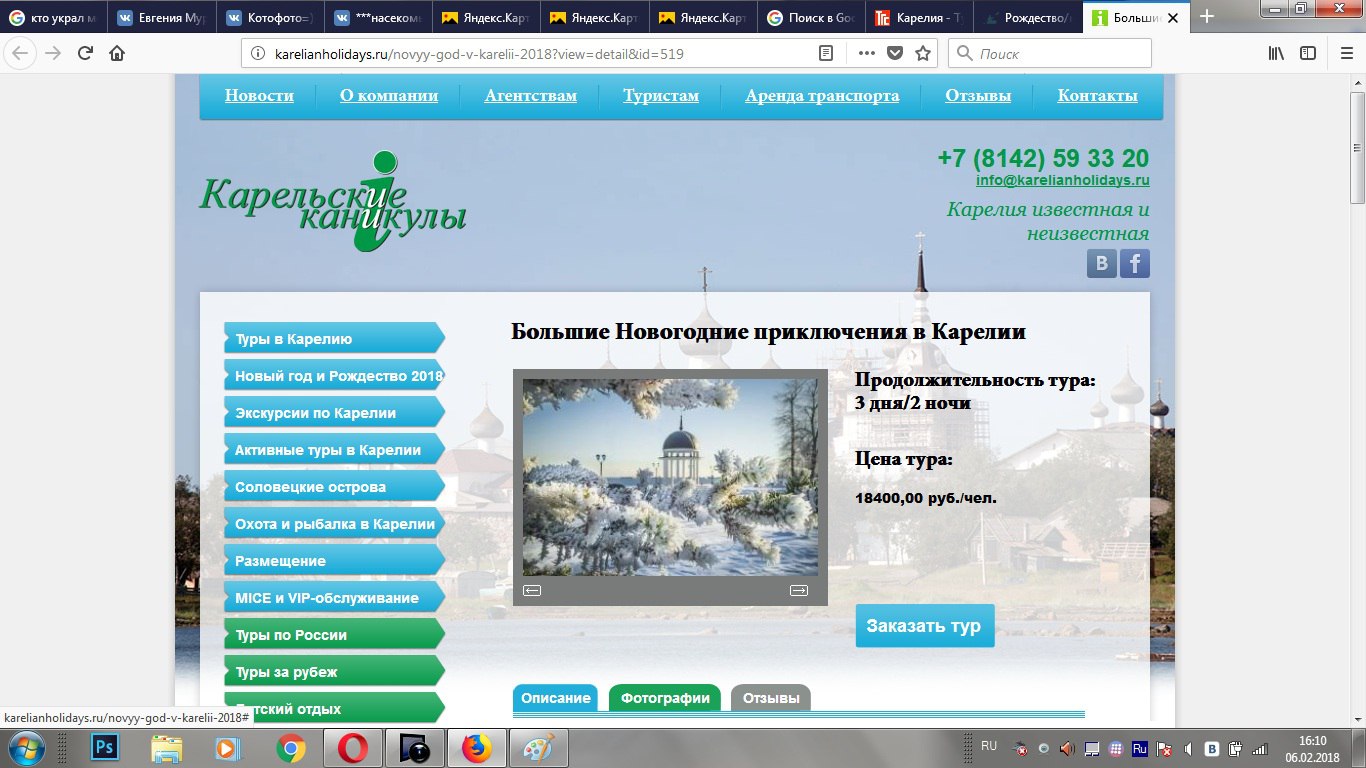Show next photo with slider right arrow
The width and height of the screenshot is (1366, 768).
click(x=798, y=590)
